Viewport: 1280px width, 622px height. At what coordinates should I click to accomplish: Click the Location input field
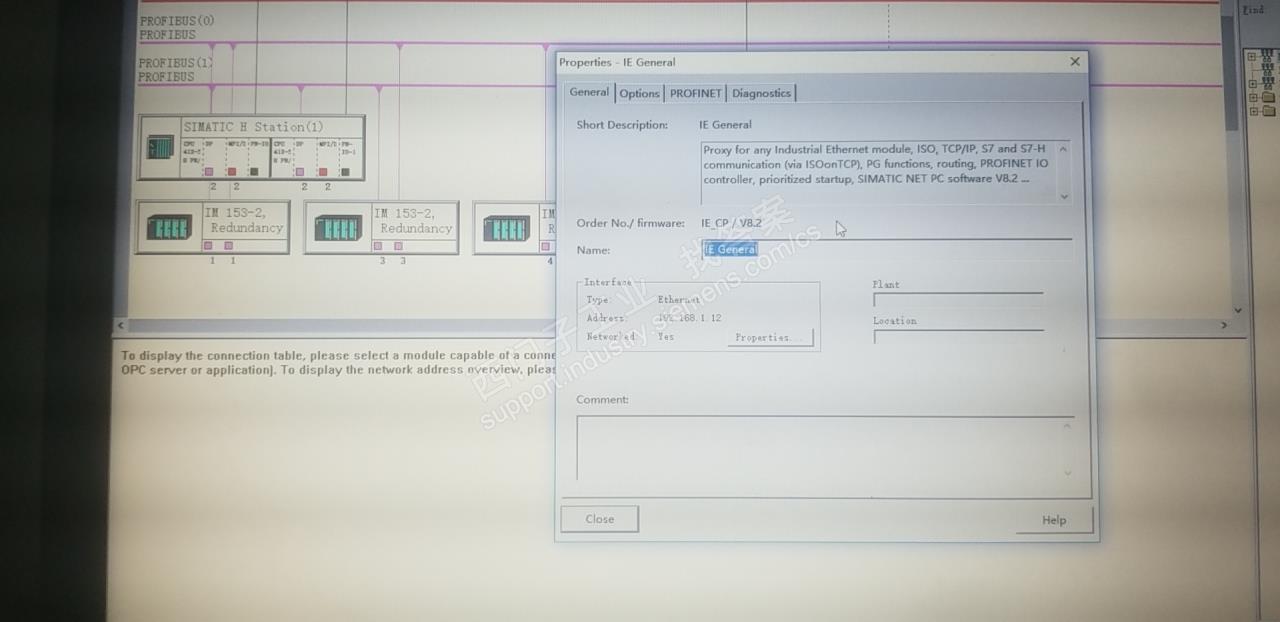958,337
